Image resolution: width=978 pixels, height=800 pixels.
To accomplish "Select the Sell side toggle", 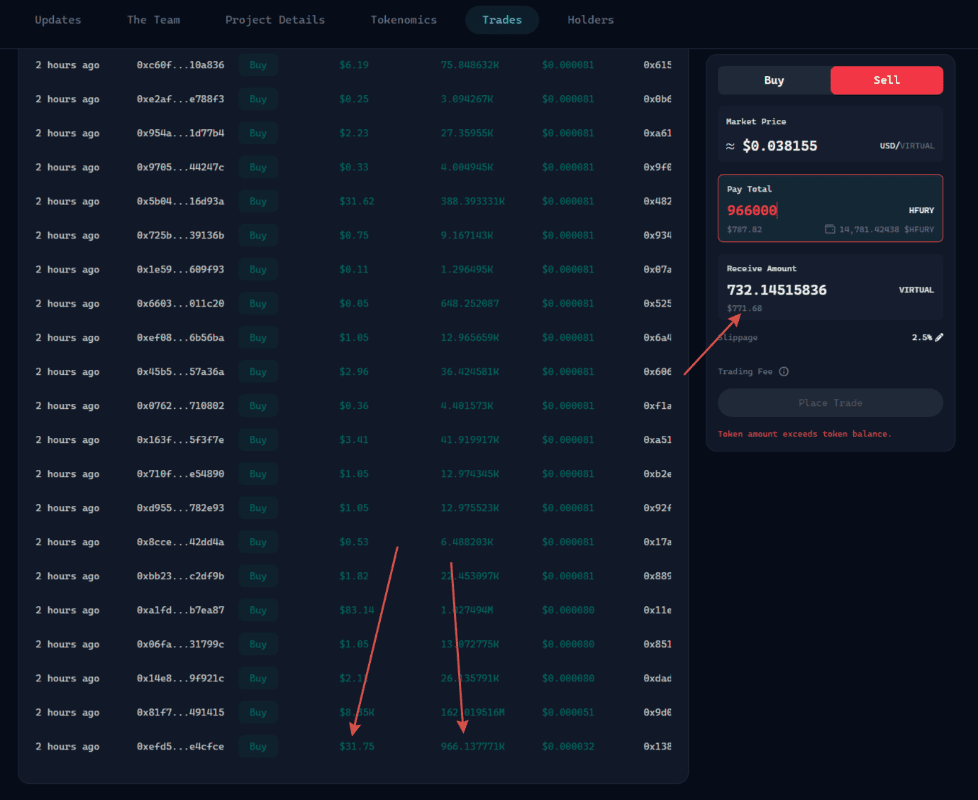I will [886, 80].
